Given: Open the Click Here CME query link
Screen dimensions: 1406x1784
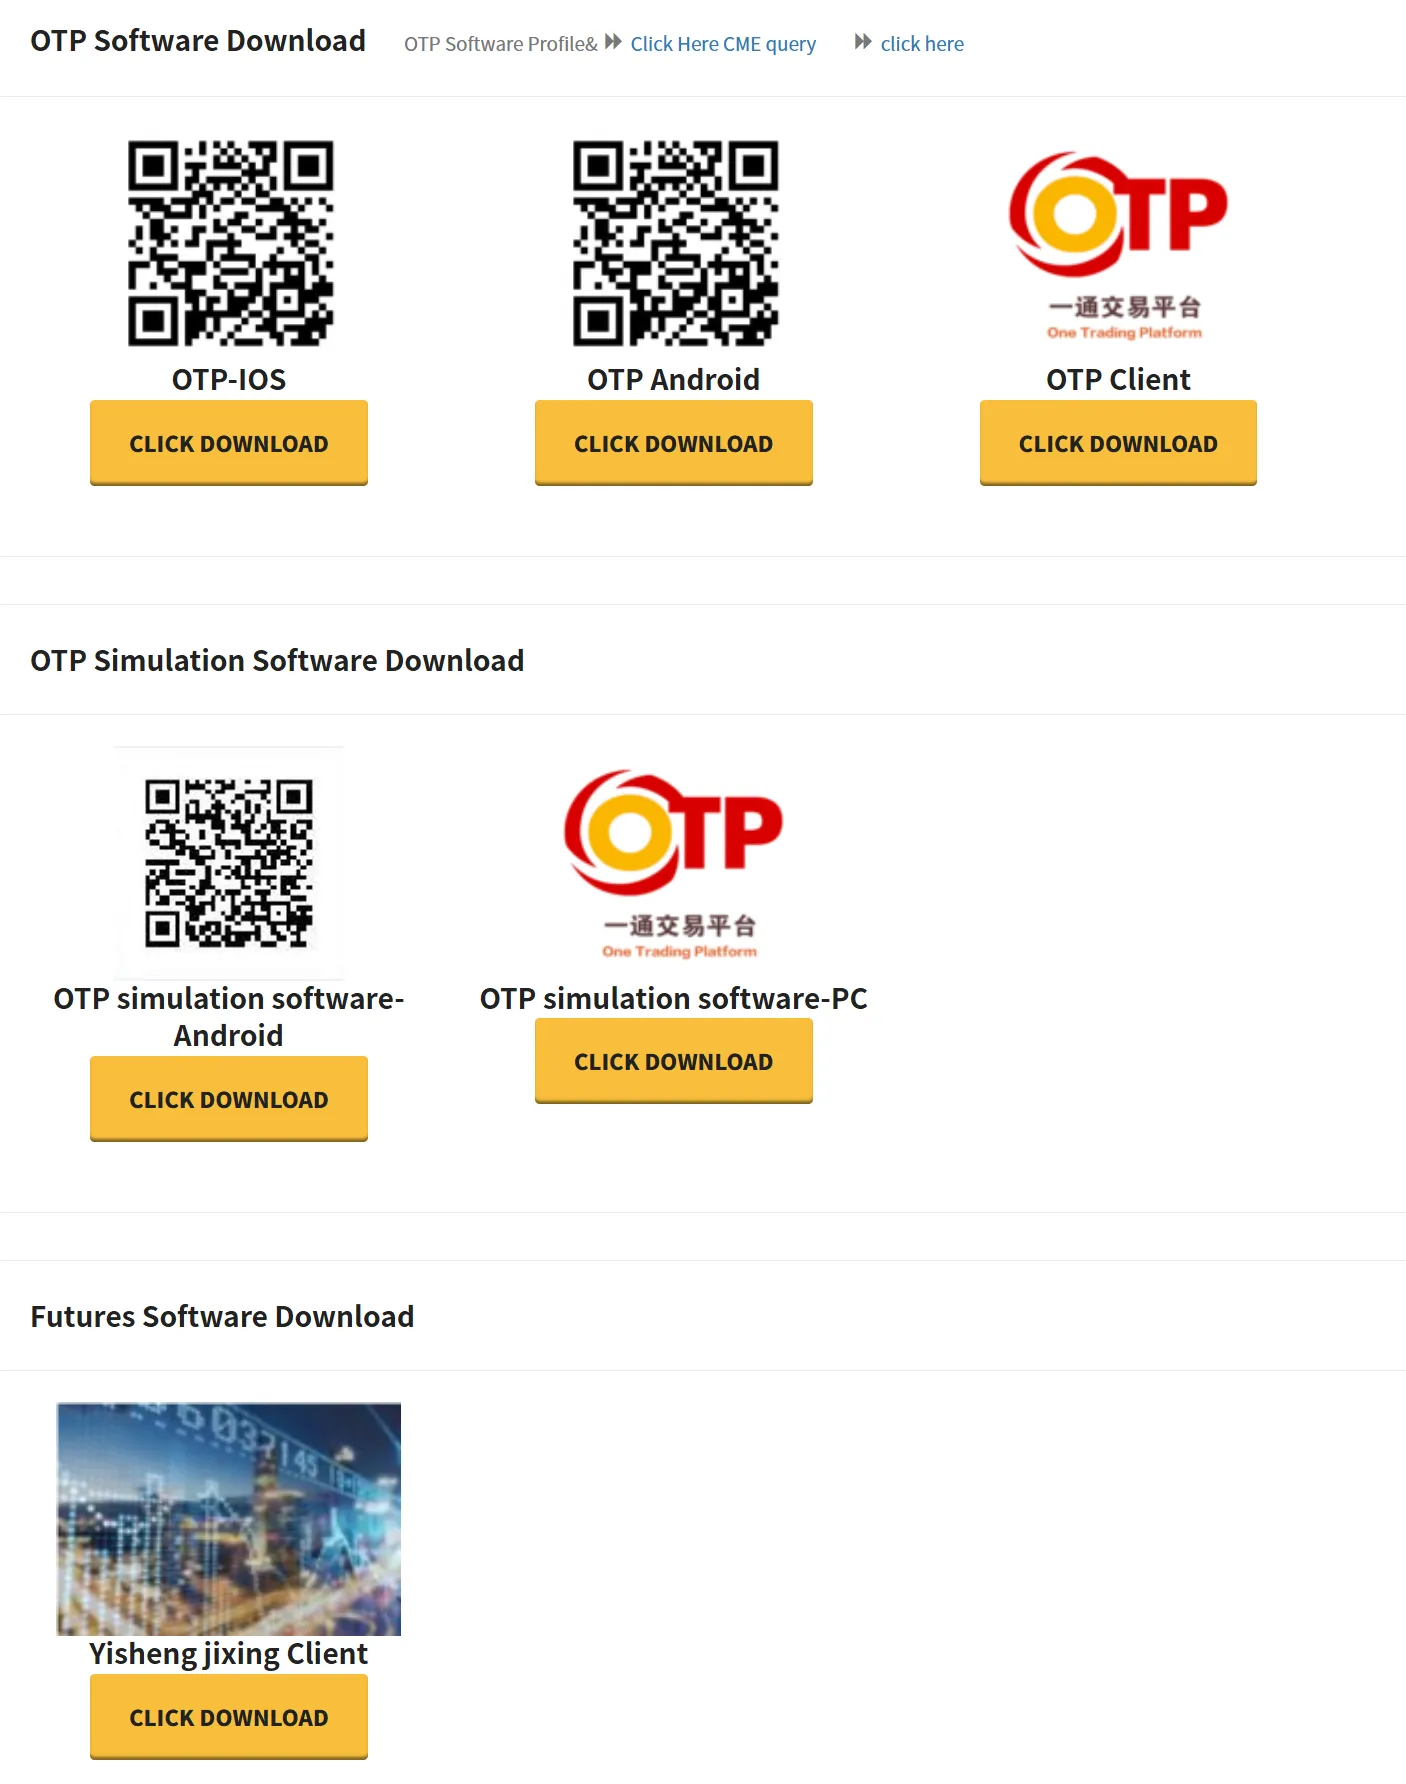Looking at the screenshot, I should [723, 44].
